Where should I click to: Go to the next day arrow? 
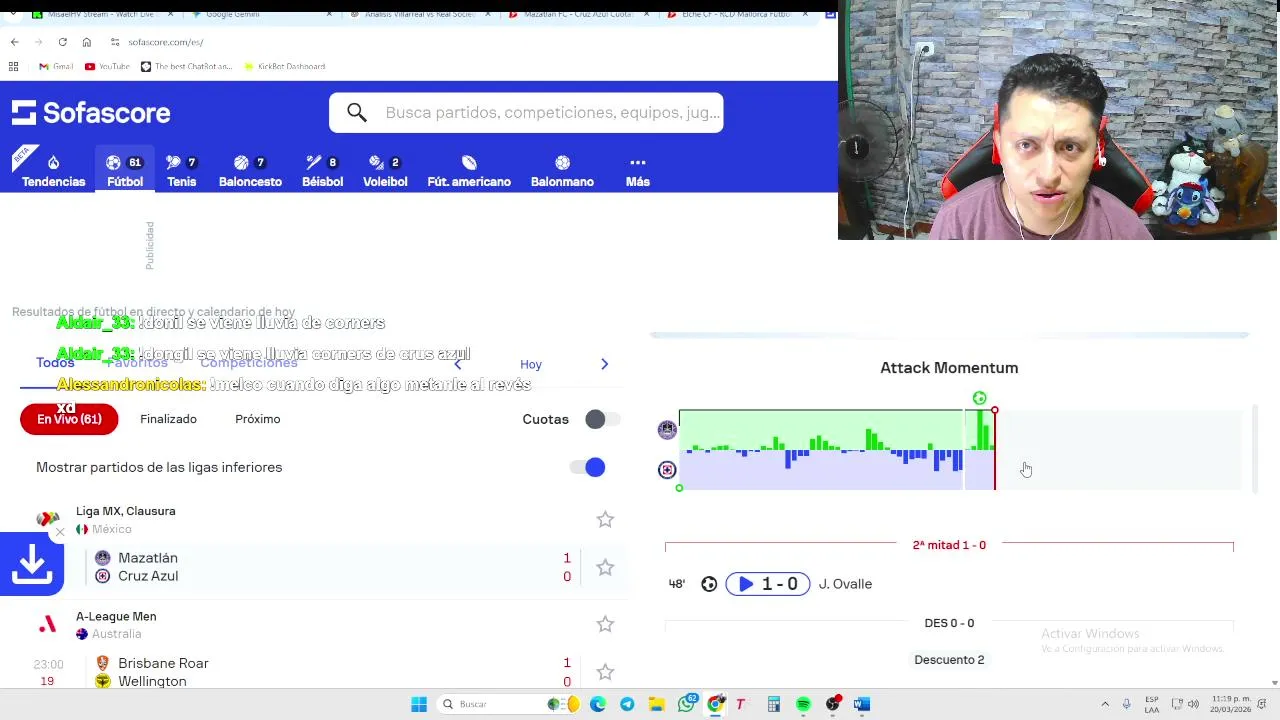604,364
